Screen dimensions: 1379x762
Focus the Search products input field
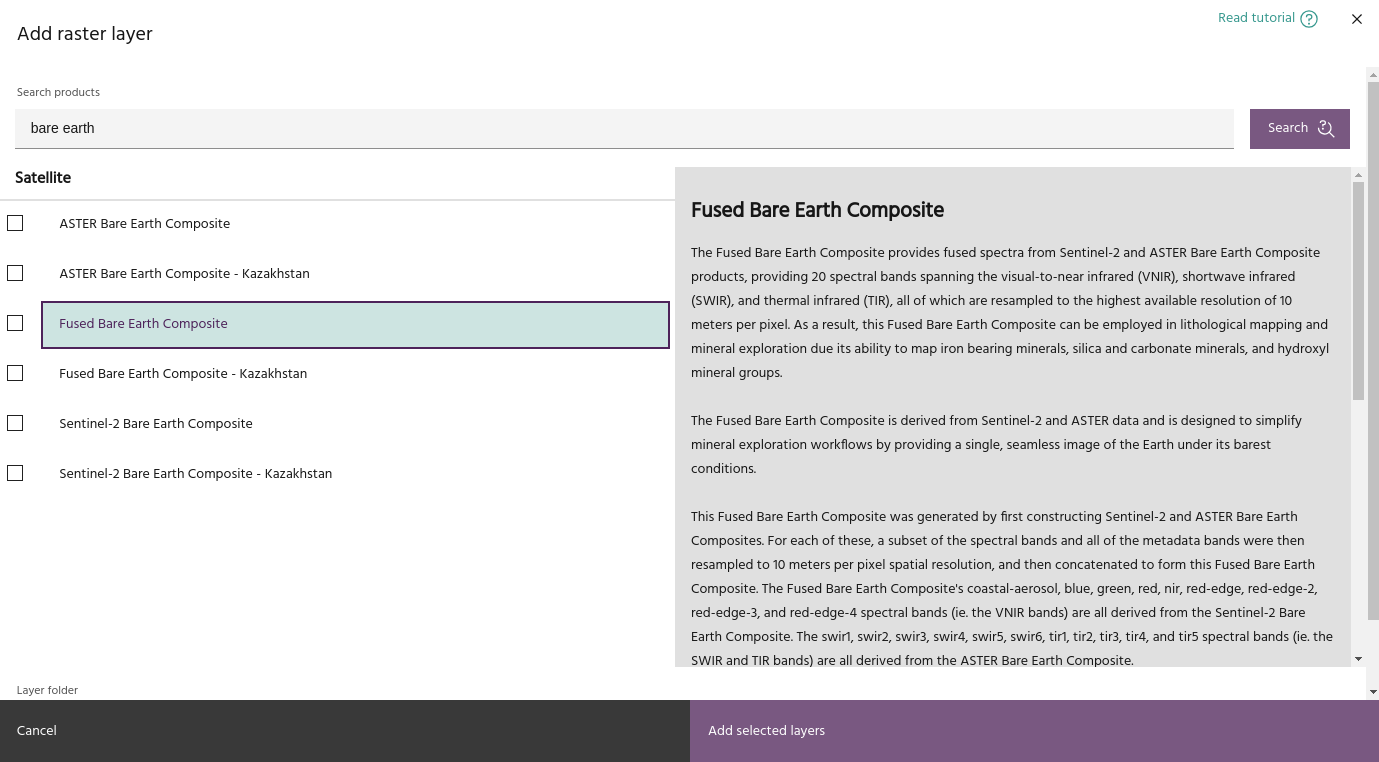click(x=624, y=128)
